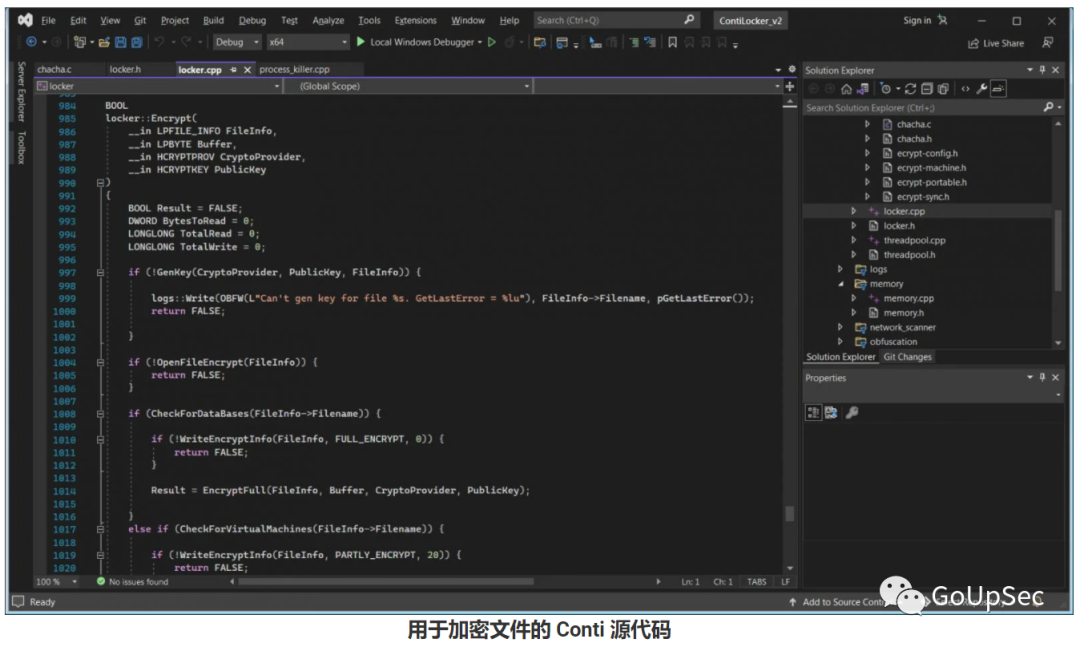Pin the Solution Explorer panel
This screenshot has height=647, width=1080.
coord(1042,70)
